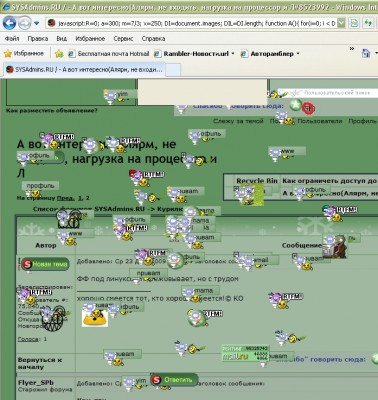The width and height of the screenshot is (378, 400).
Task: Open the Файл menu
Action: click(12, 39)
